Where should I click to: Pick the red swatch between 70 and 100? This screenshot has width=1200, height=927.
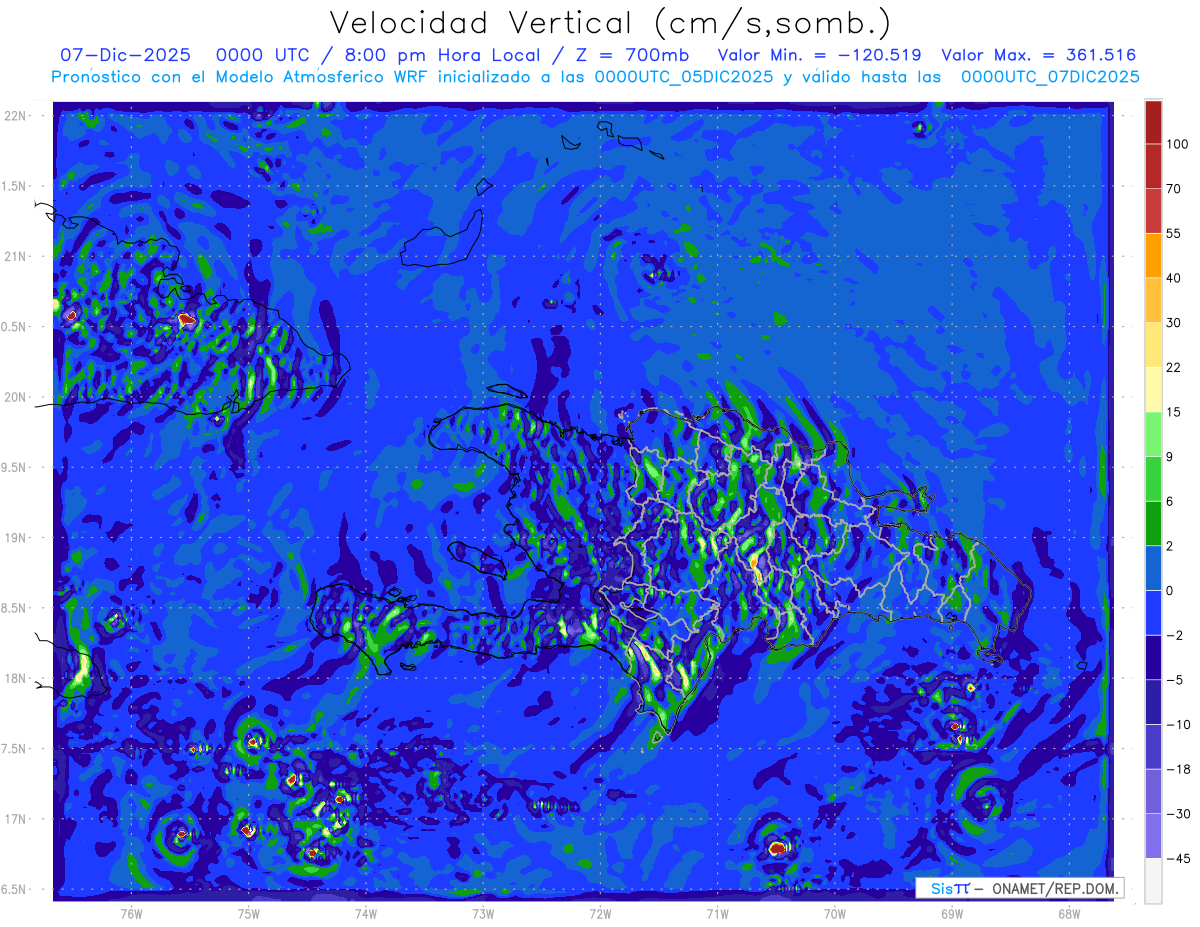1153,166
